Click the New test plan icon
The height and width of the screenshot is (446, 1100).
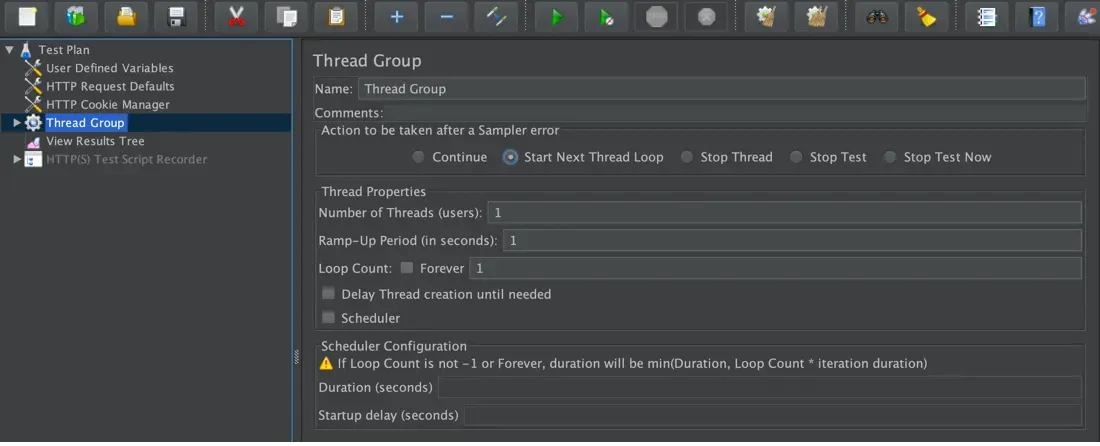coord(27,17)
